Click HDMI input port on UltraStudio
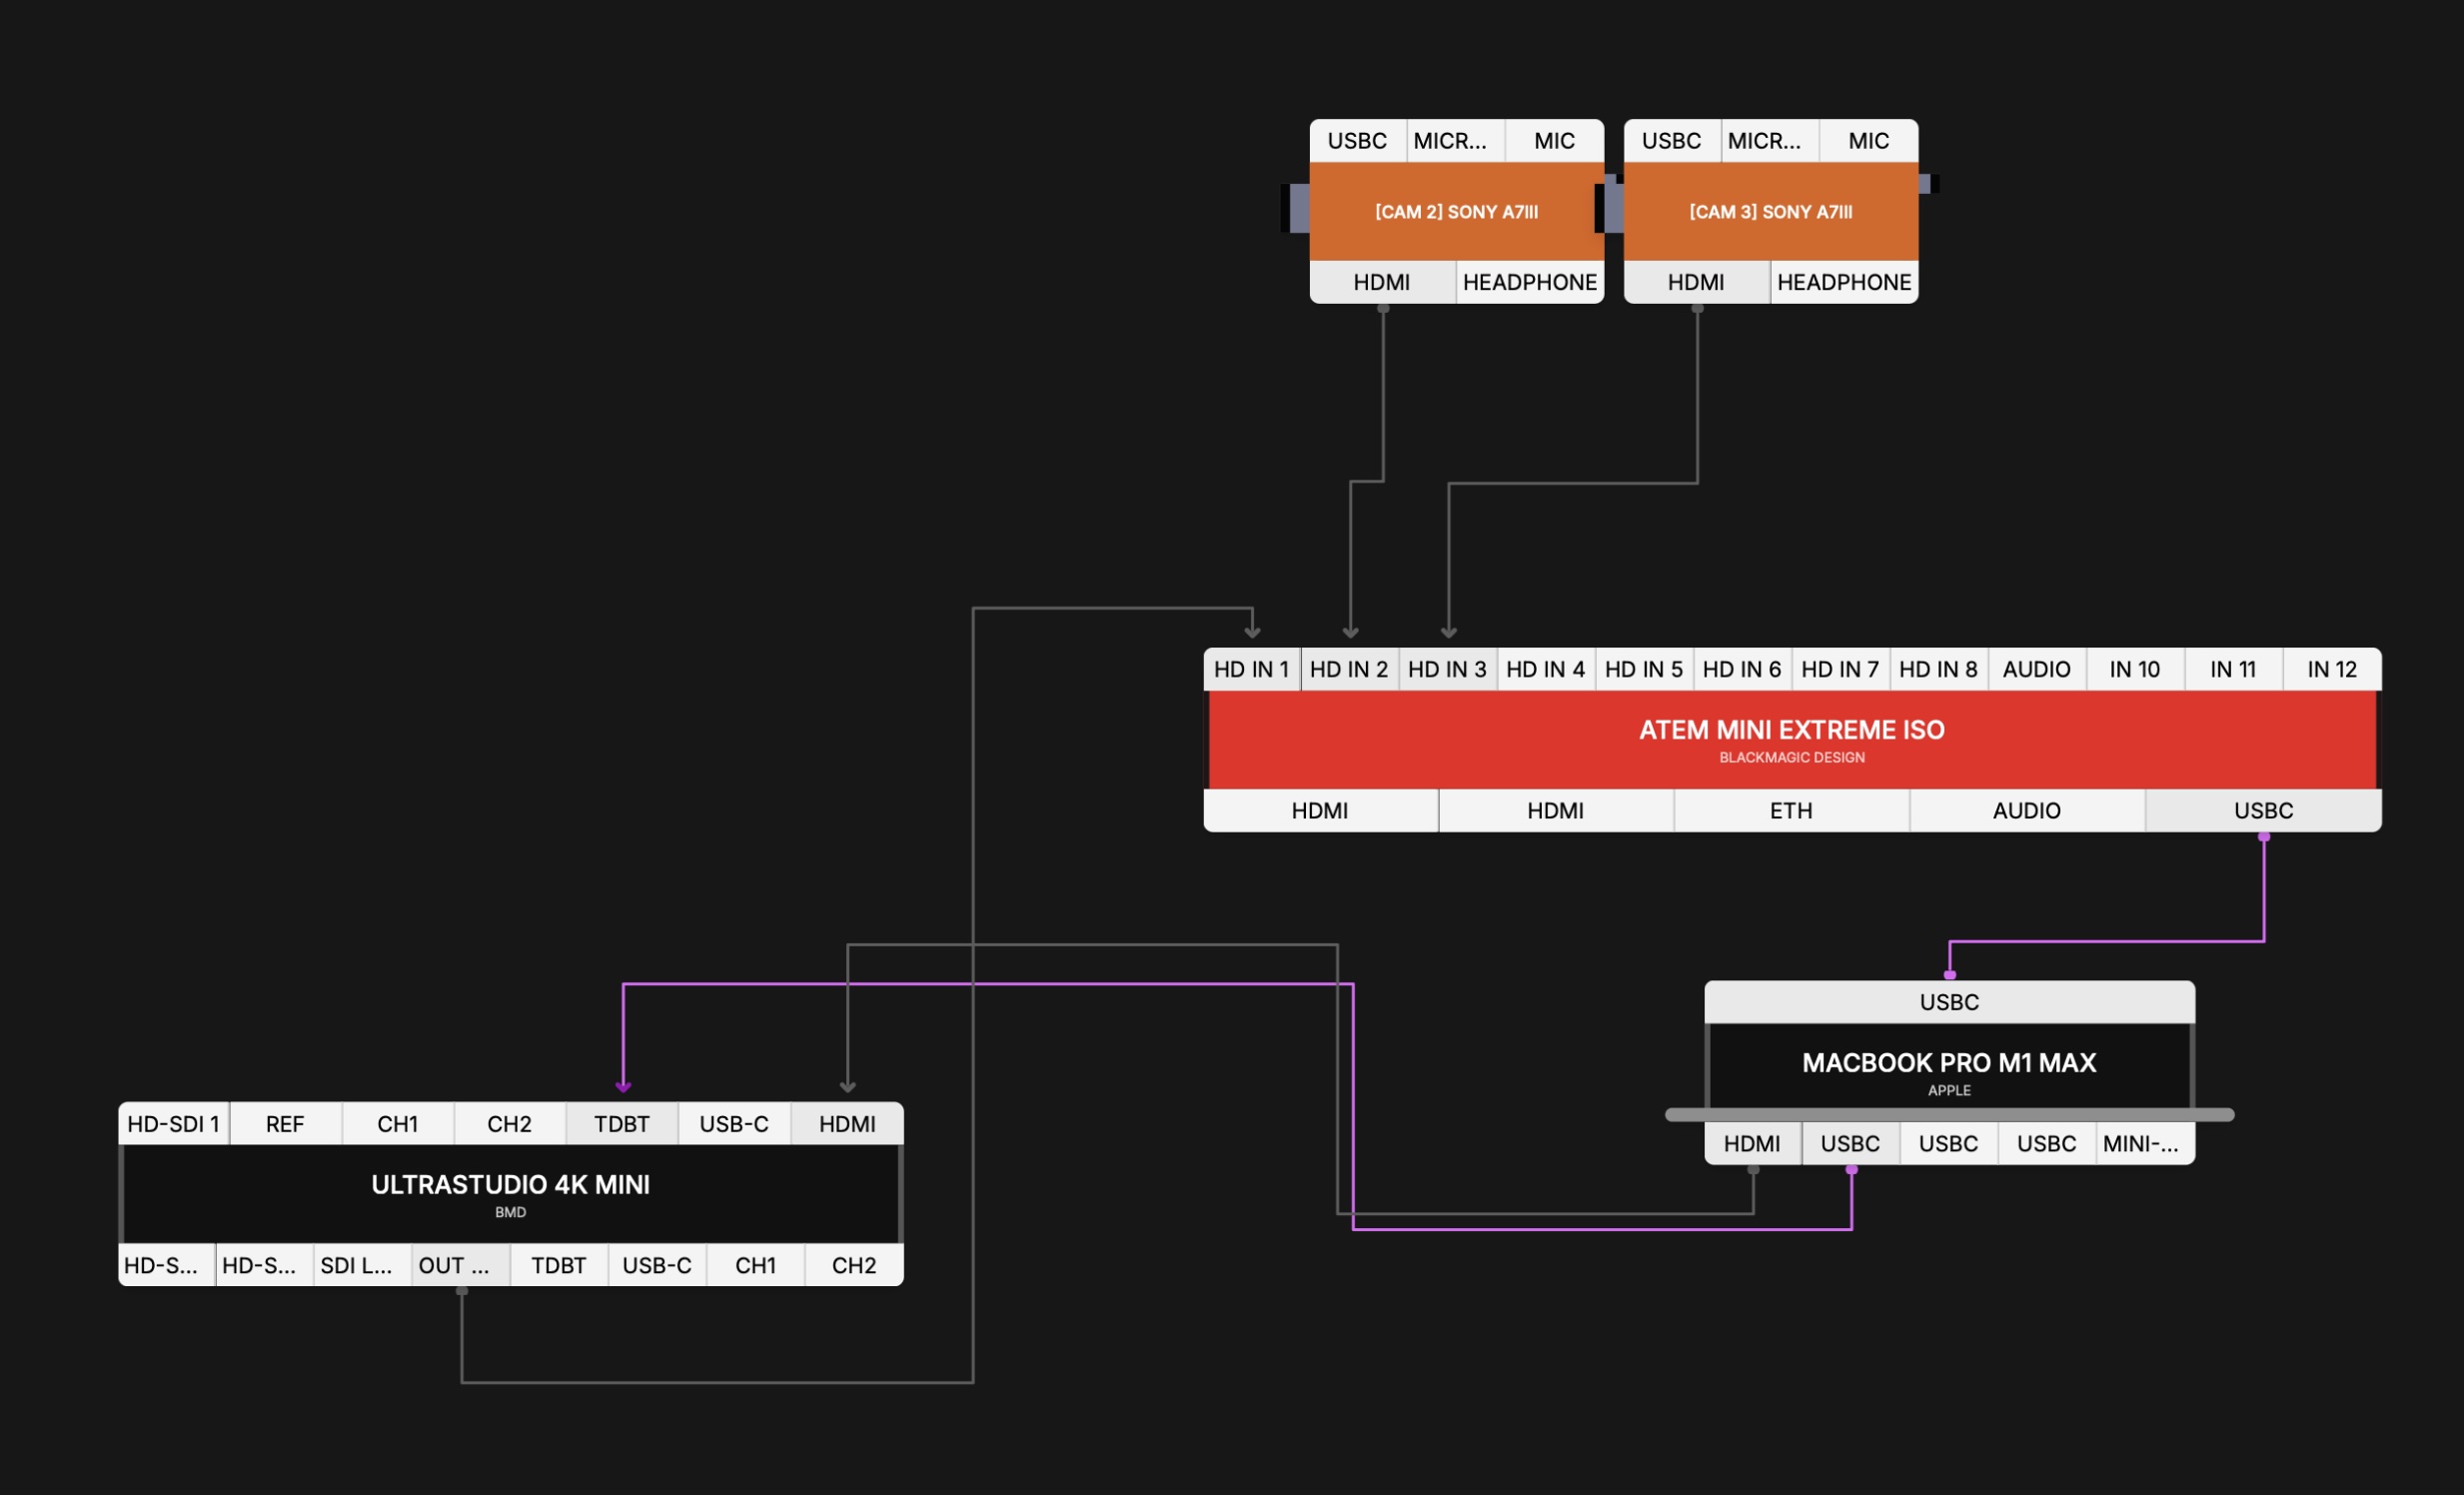This screenshot has width=2464, height=1495. pos(847,1124)
